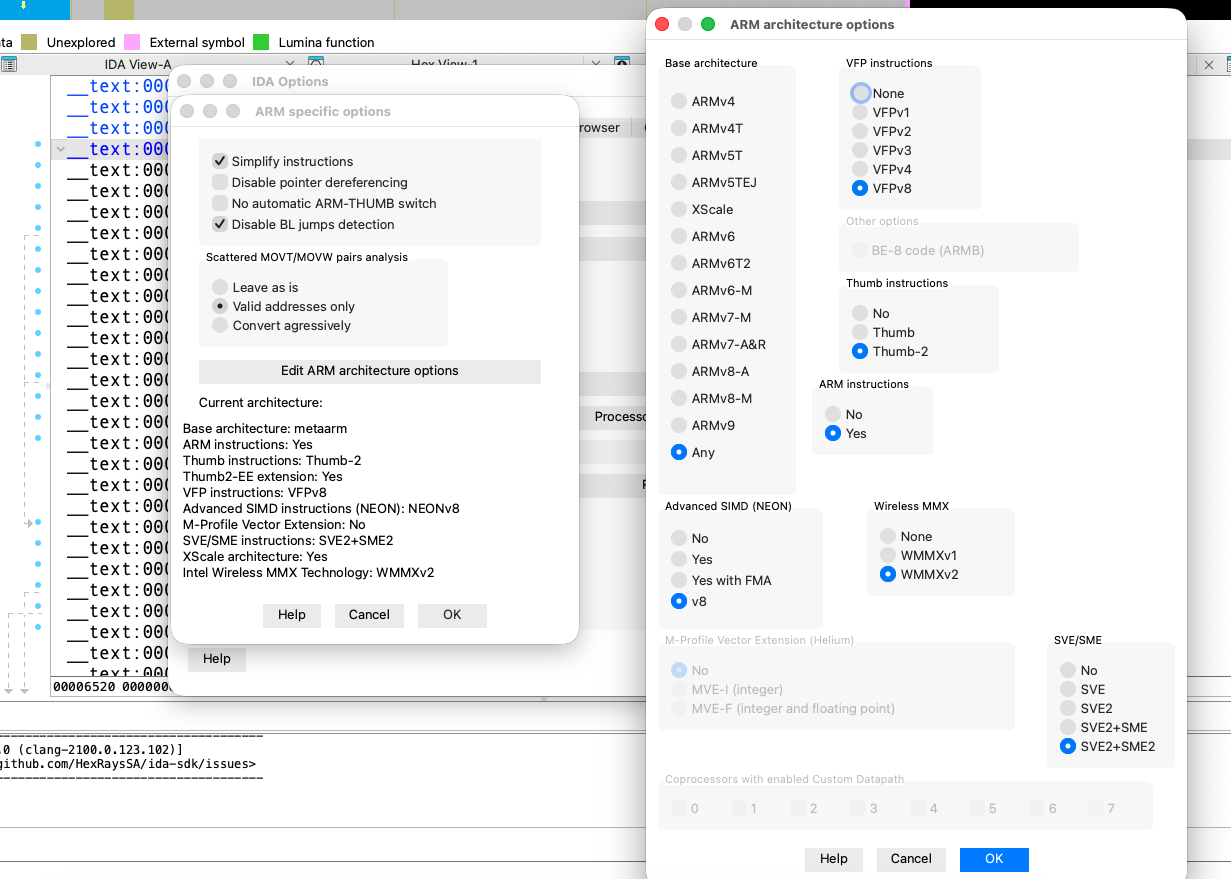Select Leave as is for MOVT/MOVW

[220, 287]
